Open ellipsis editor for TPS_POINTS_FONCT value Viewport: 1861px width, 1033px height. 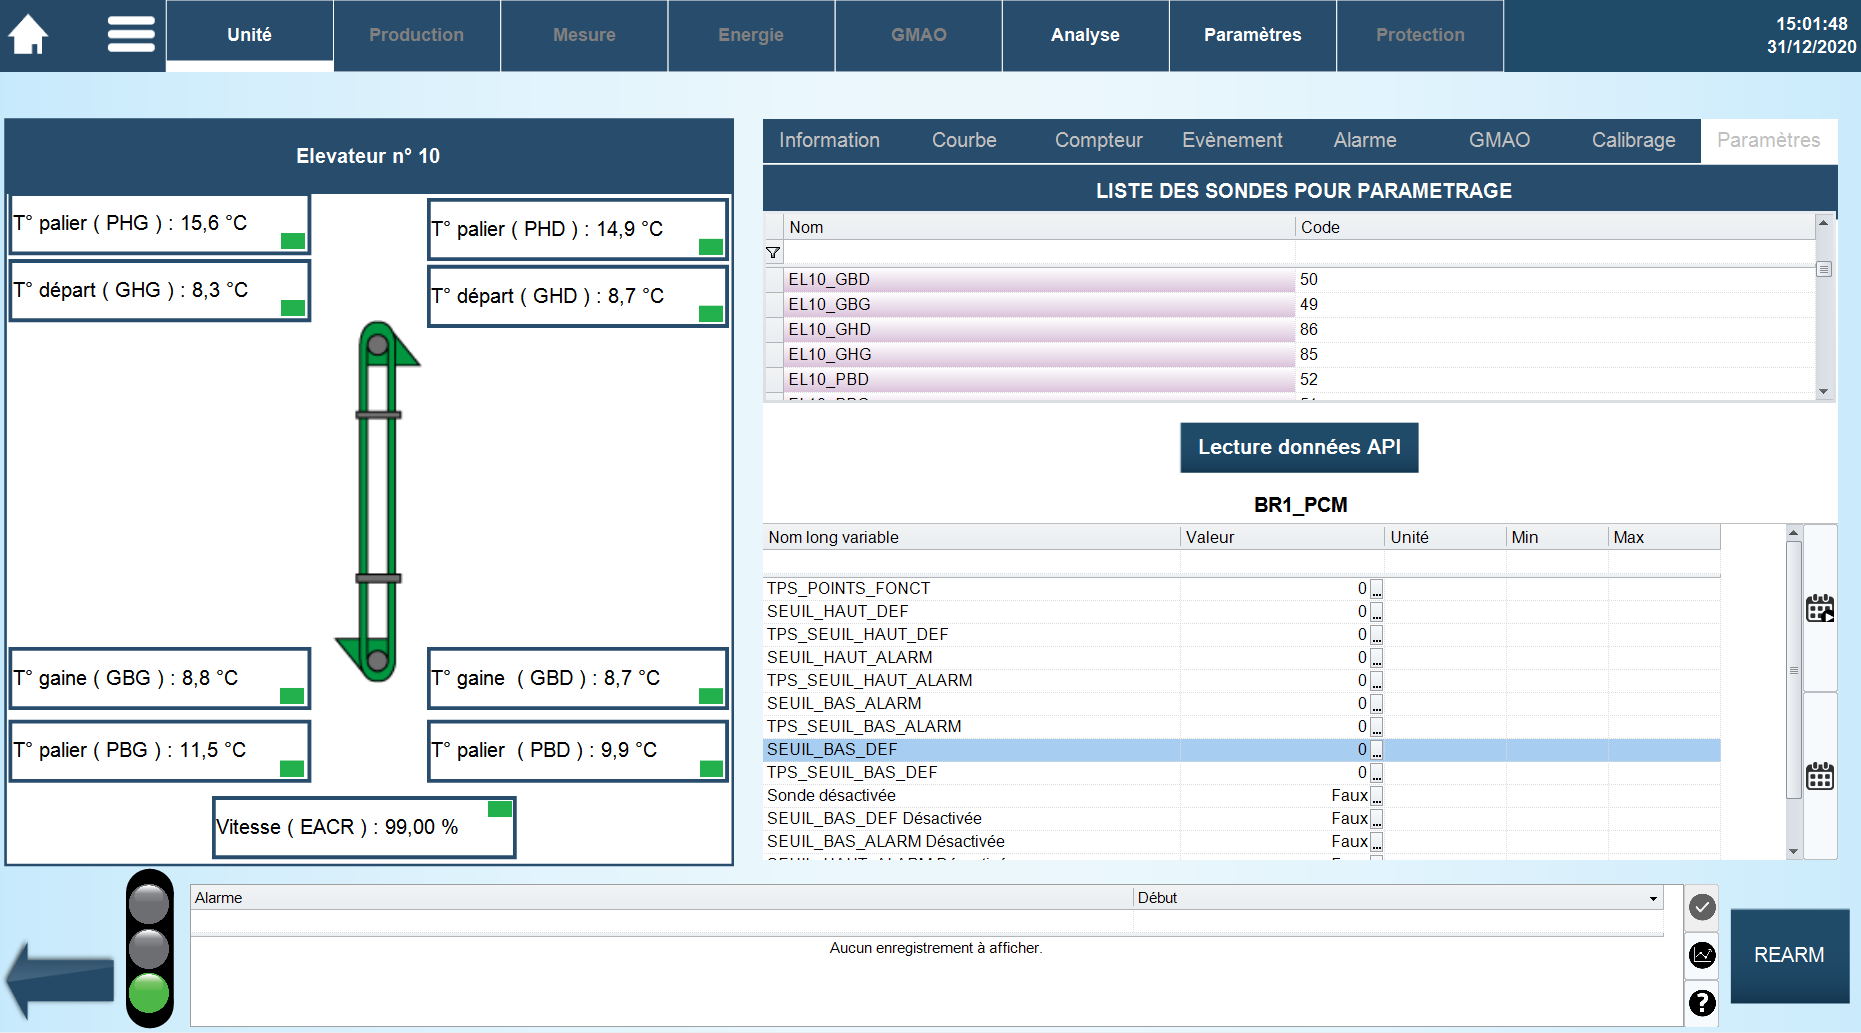1377,590
